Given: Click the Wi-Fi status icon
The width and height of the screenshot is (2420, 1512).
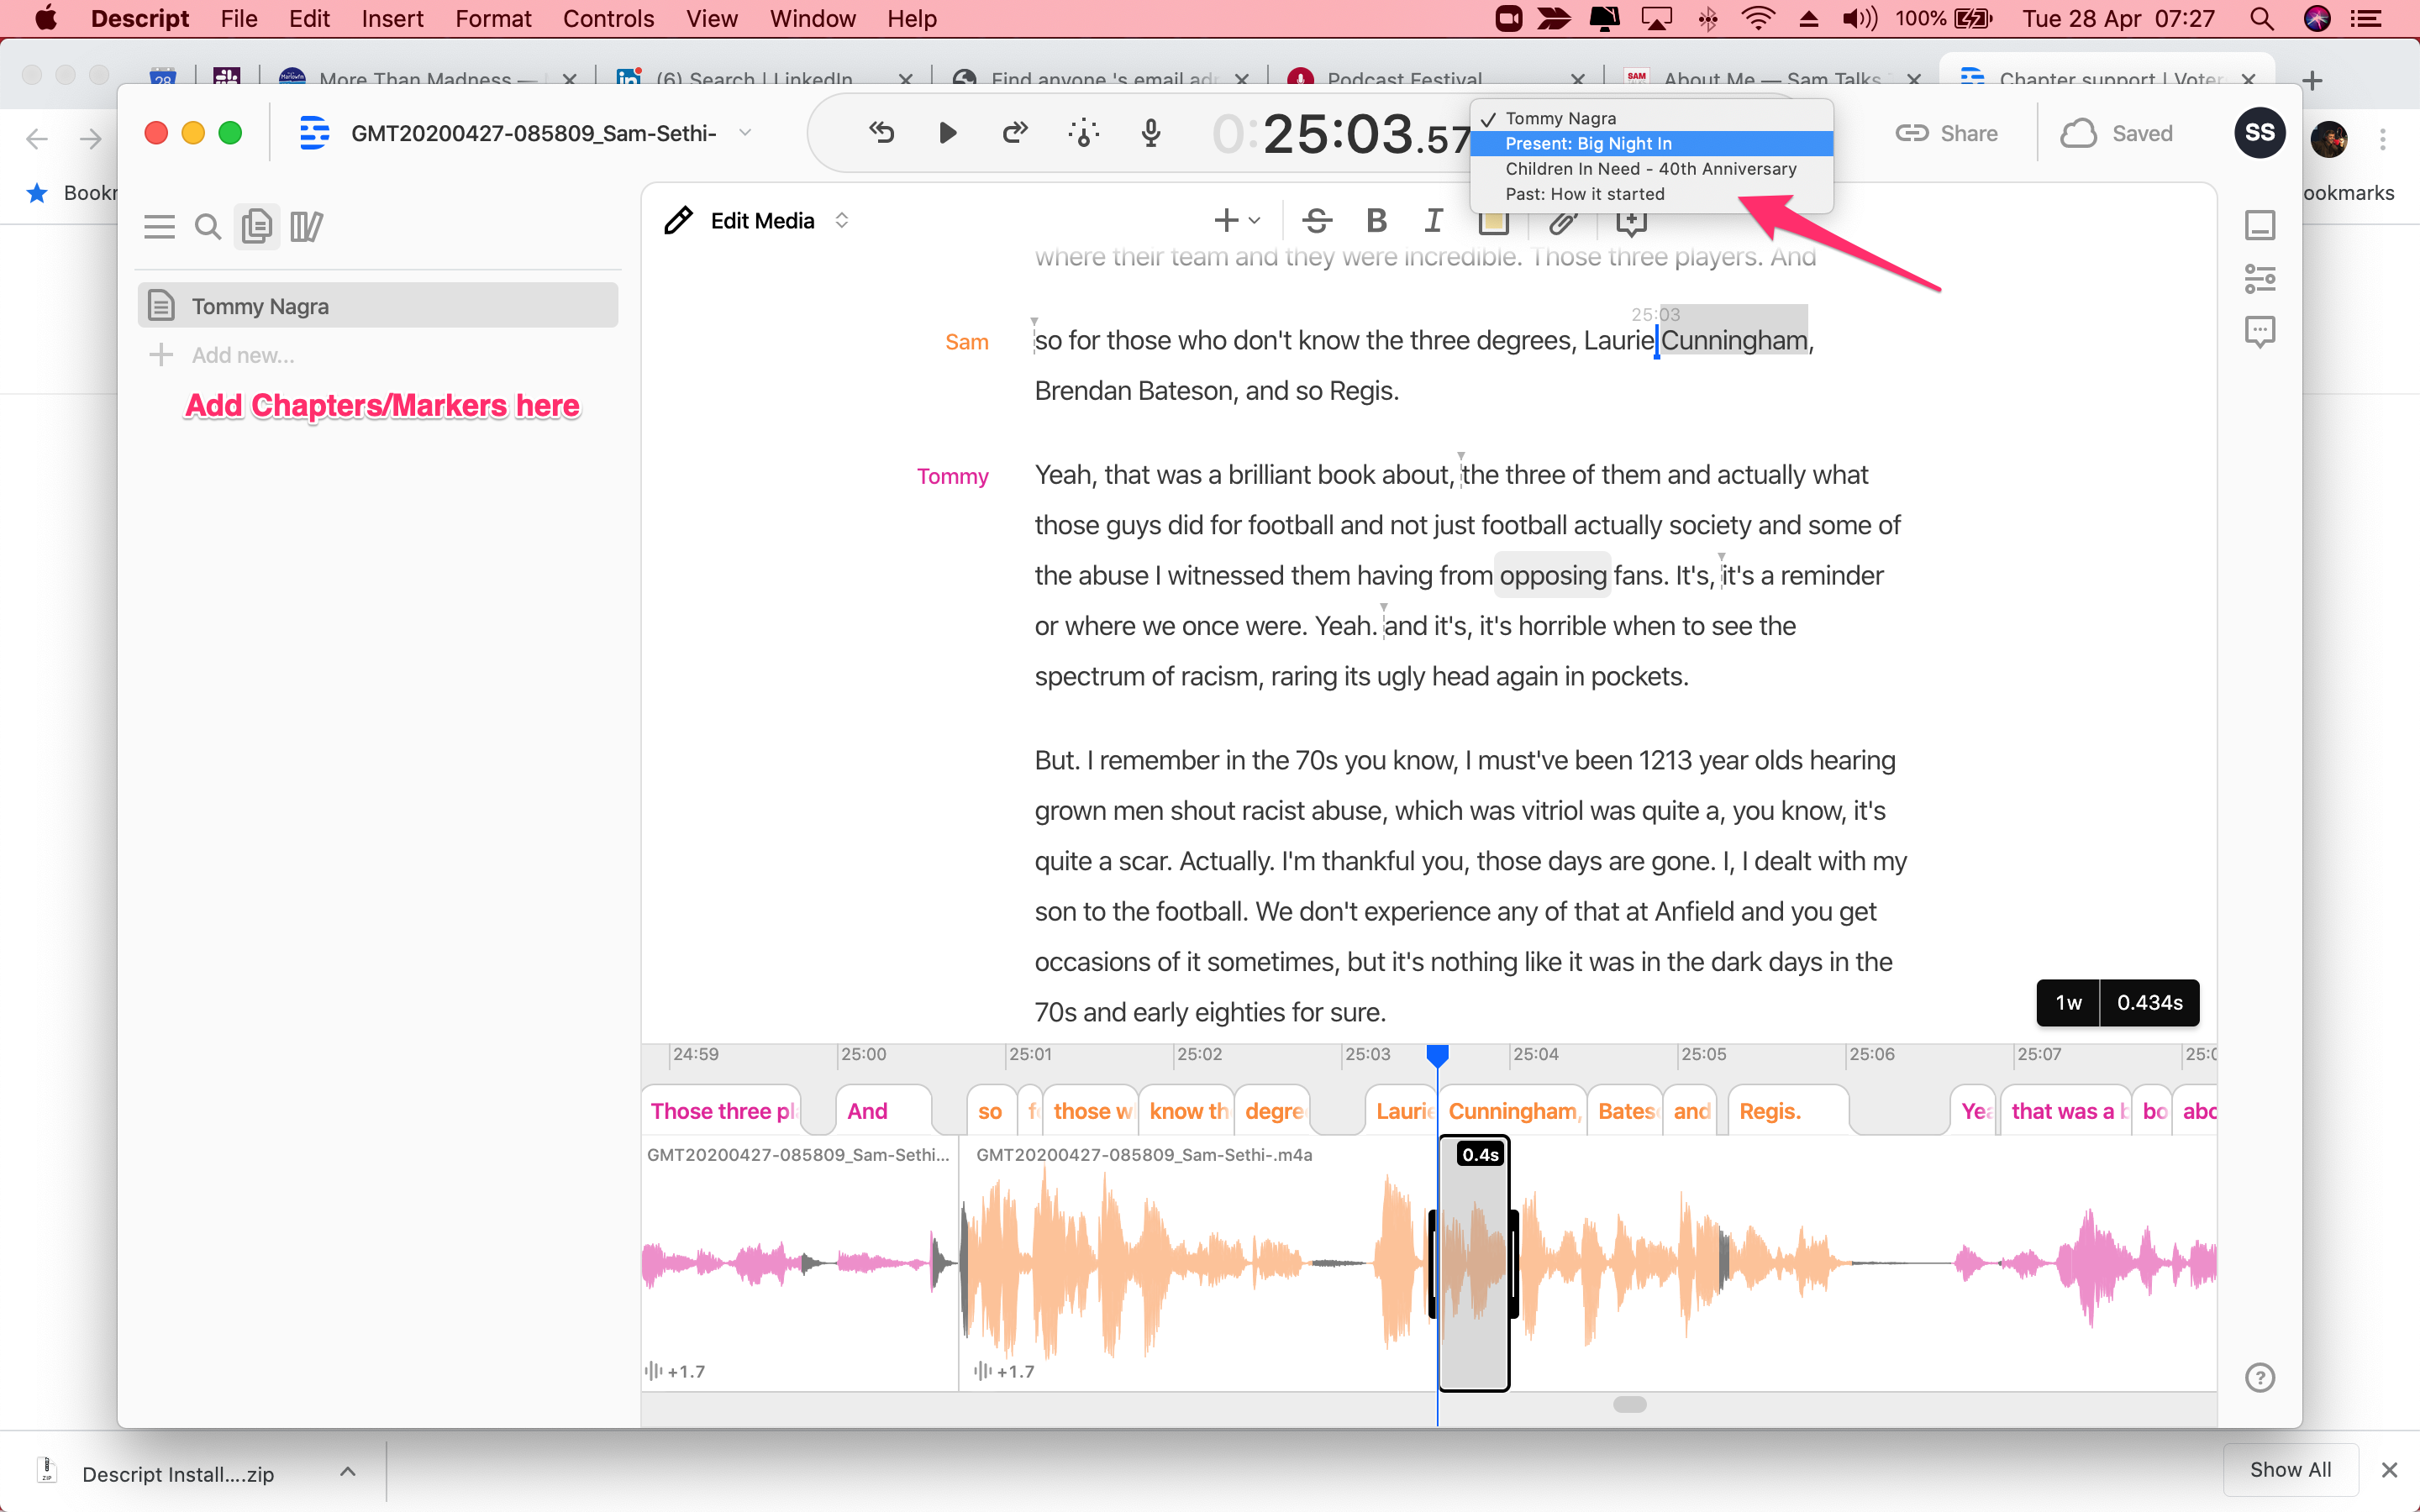Looking at the screenshot, I should [x=1758, y=18].
